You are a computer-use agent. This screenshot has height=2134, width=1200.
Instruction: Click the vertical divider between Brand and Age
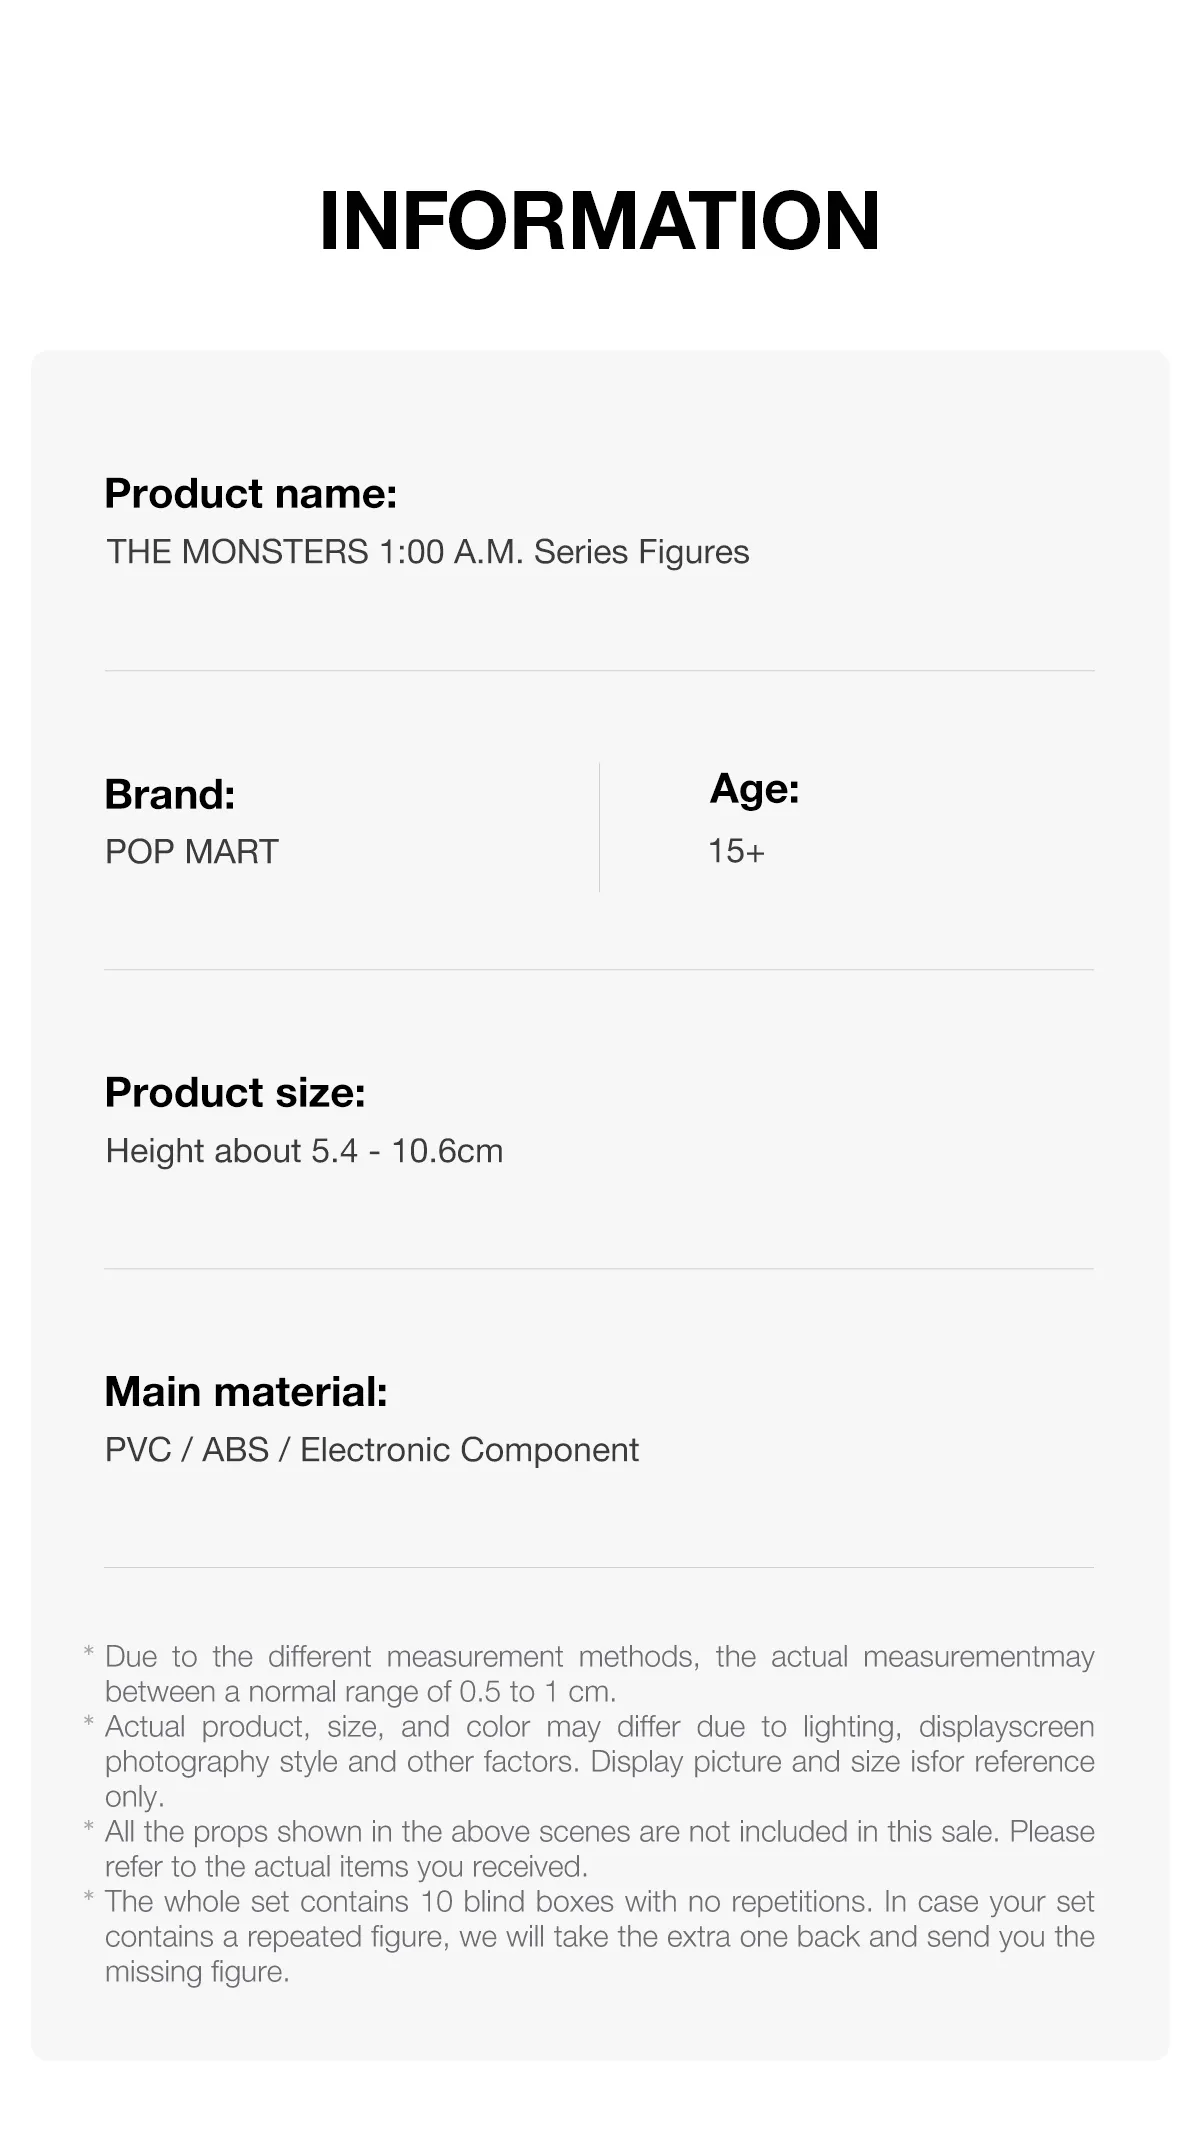[x=599, y=827]
